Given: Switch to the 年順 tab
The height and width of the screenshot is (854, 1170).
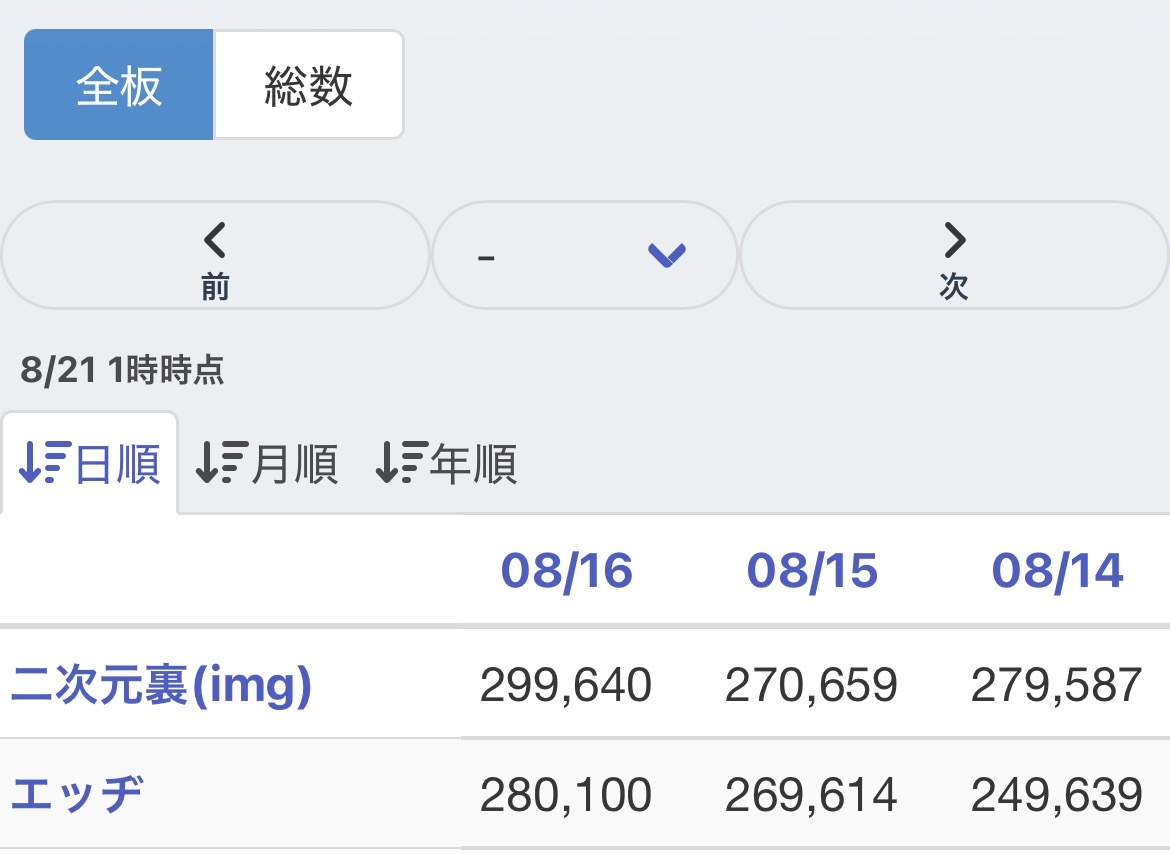Looking at the screenshot, I should click(445, 463).
